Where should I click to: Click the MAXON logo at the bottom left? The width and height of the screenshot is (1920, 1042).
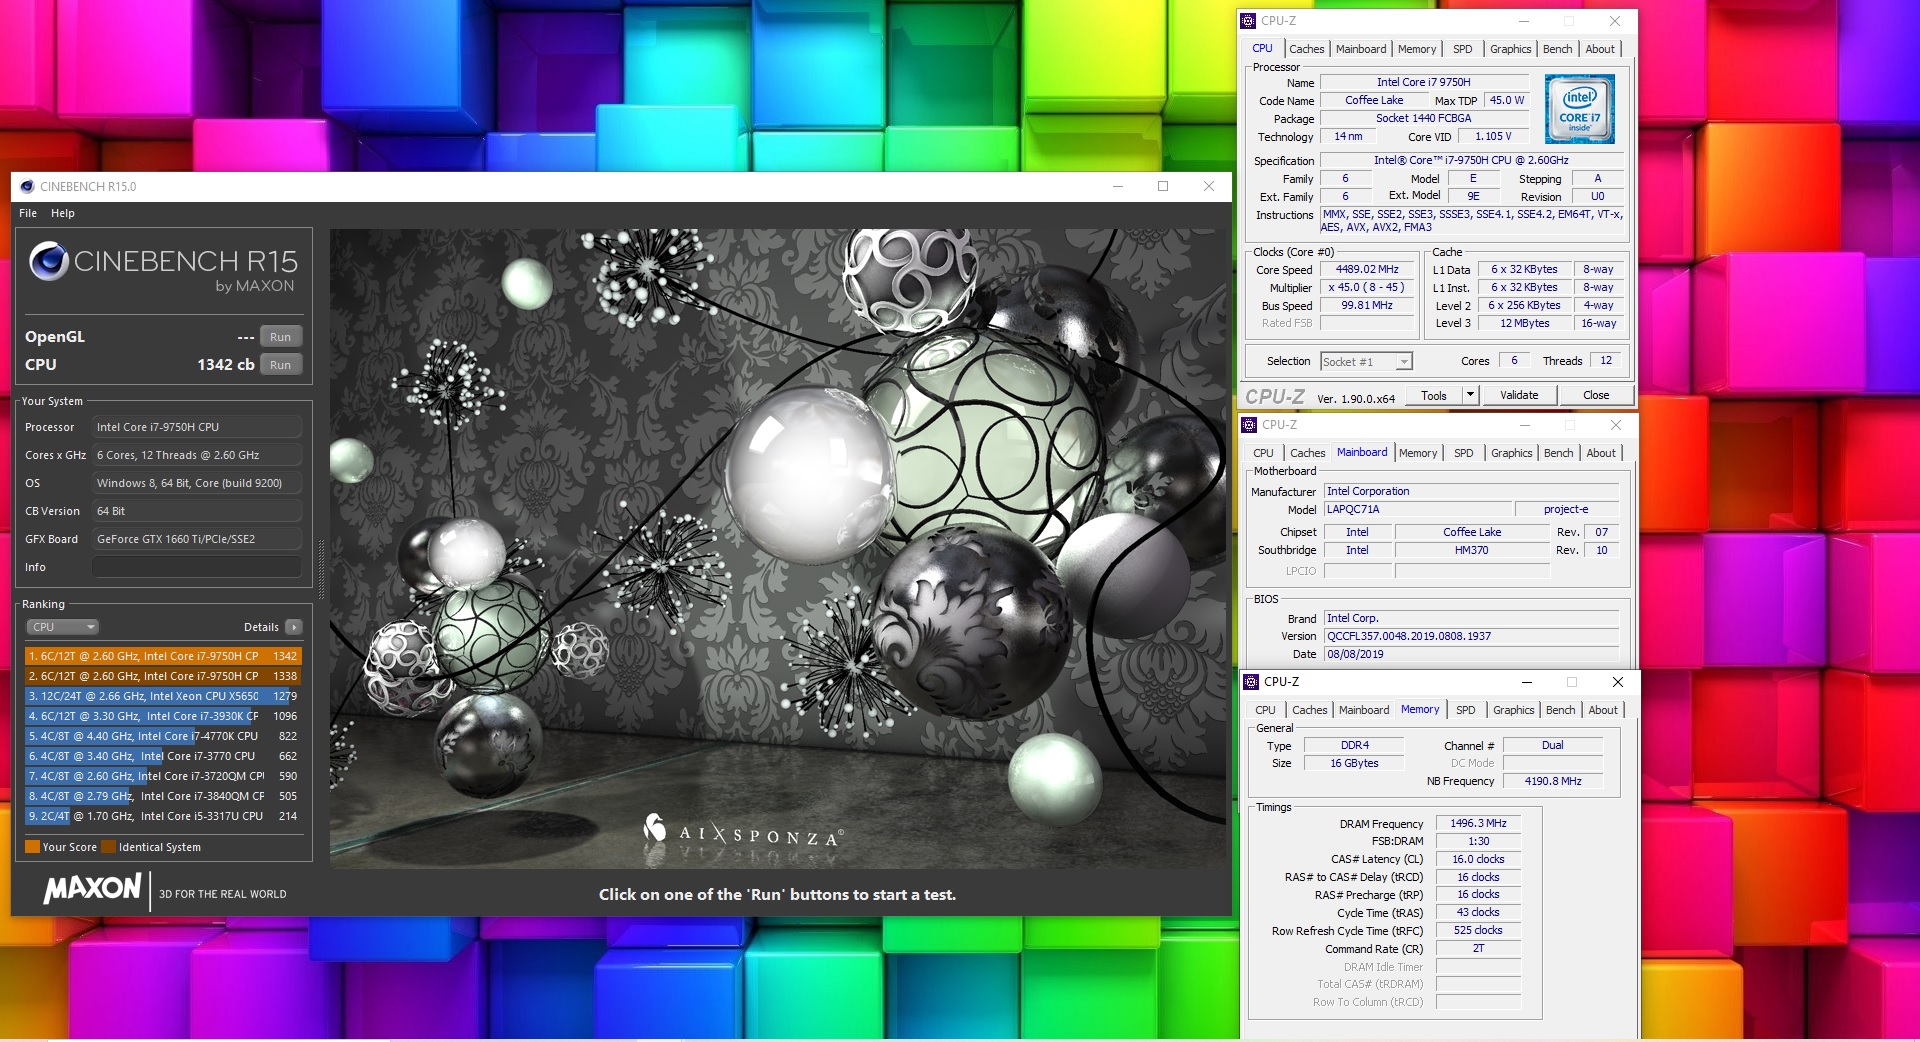click(x=93, y=889)
